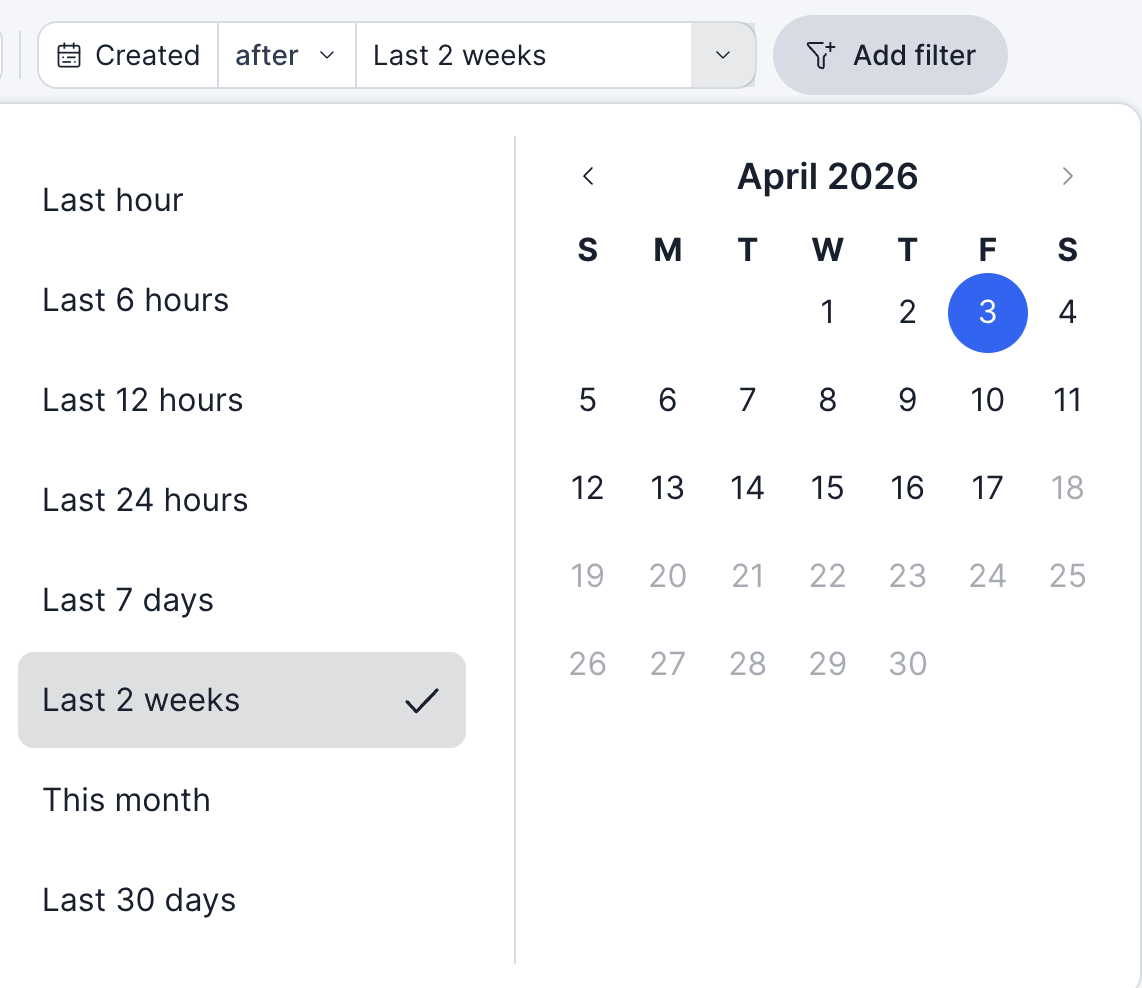Viewport: 1142px width, 988px height.
Task: Click date 16 in April 2026
Action: [x=907, y=488]
